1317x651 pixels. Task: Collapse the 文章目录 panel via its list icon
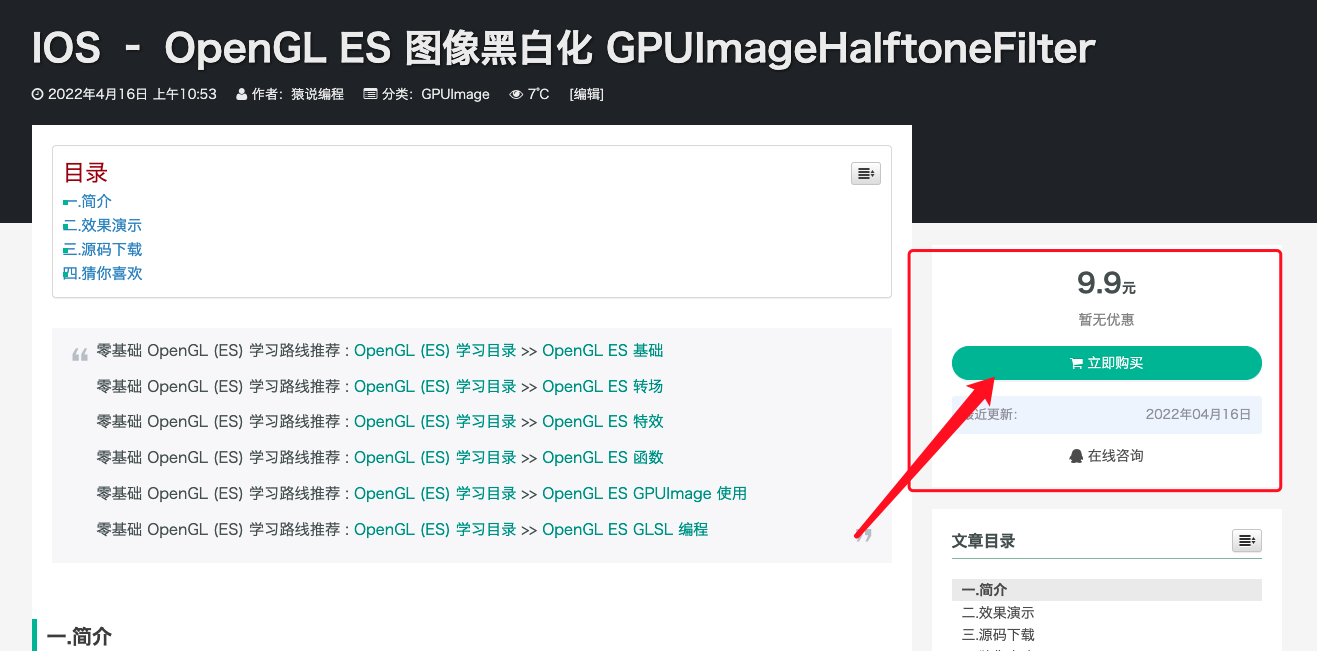coord(1246,540)
